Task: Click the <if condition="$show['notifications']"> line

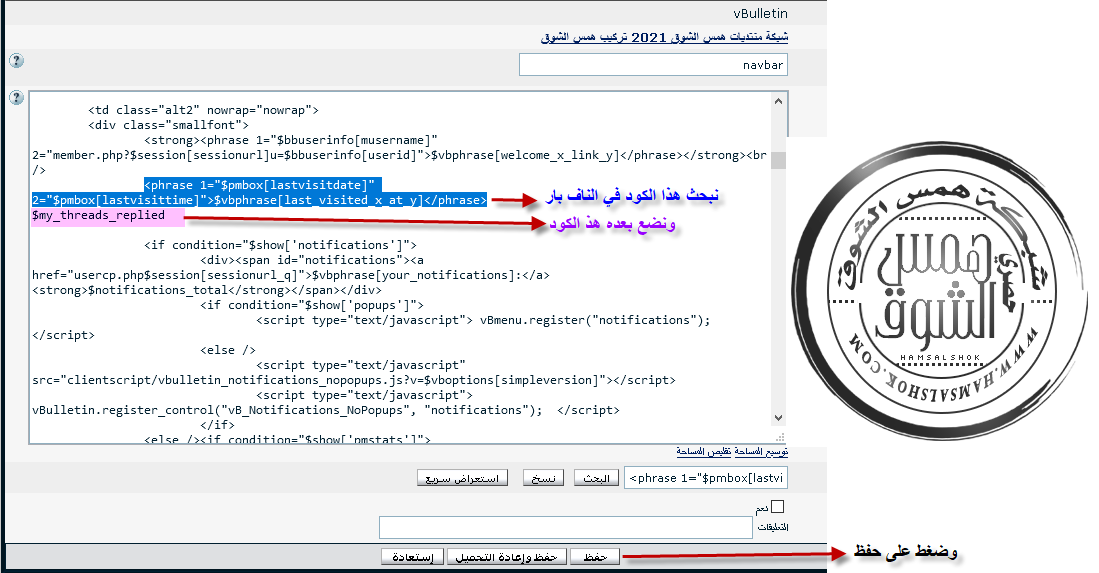Action: 280,244
